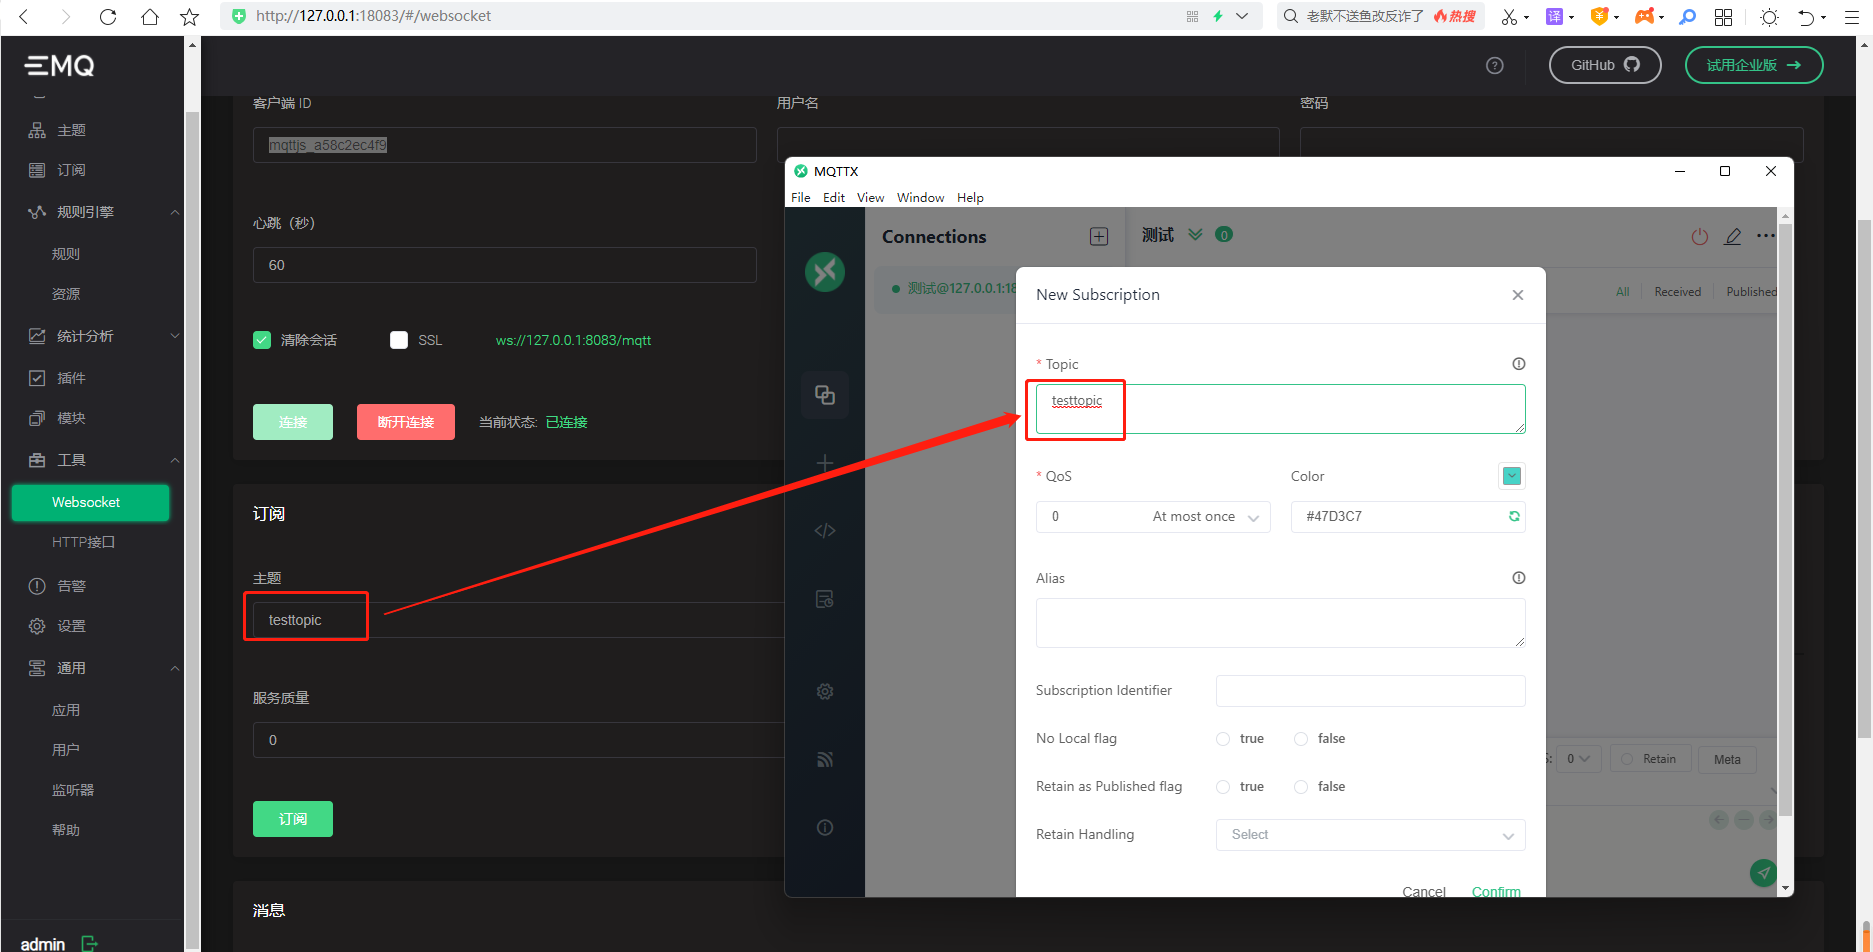Click the Alias input field

(1280, 622)
